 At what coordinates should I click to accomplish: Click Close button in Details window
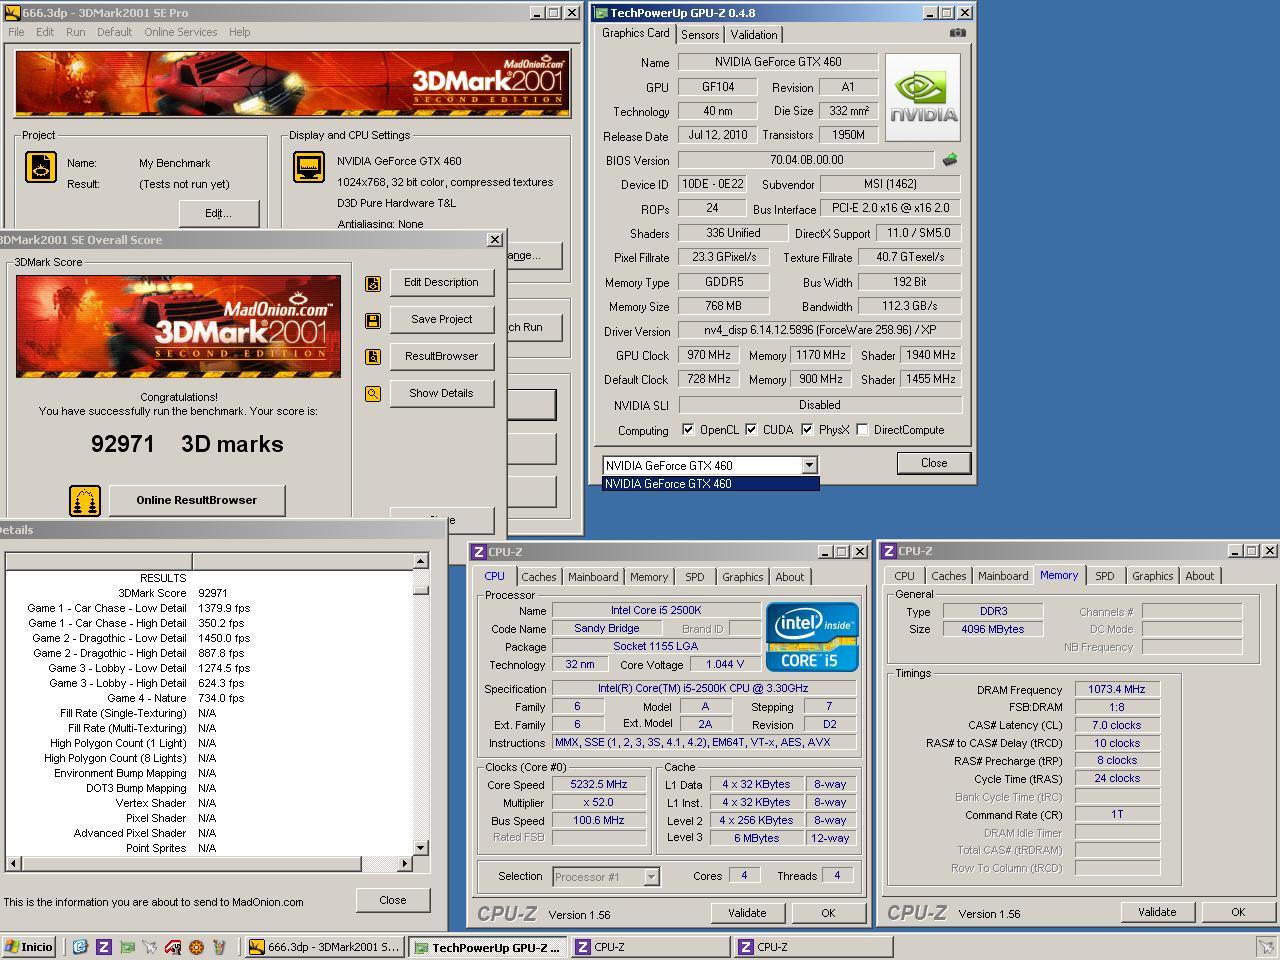[393, 900]
